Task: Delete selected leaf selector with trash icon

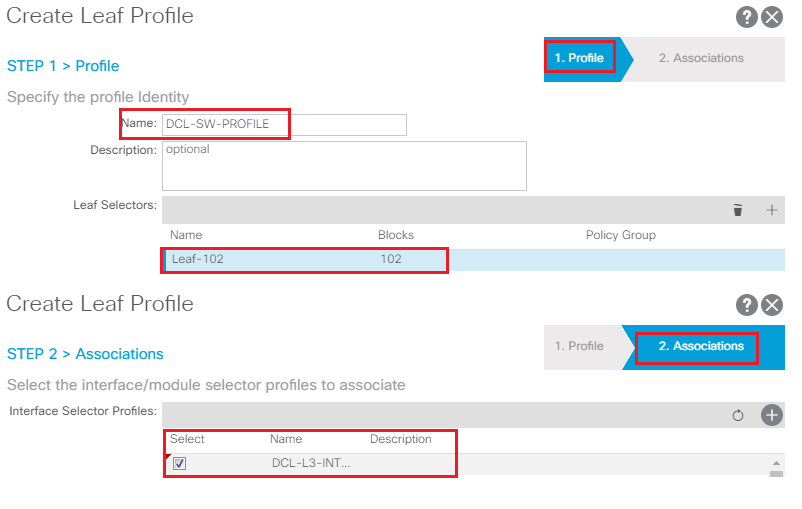Action: click(738, 210)
